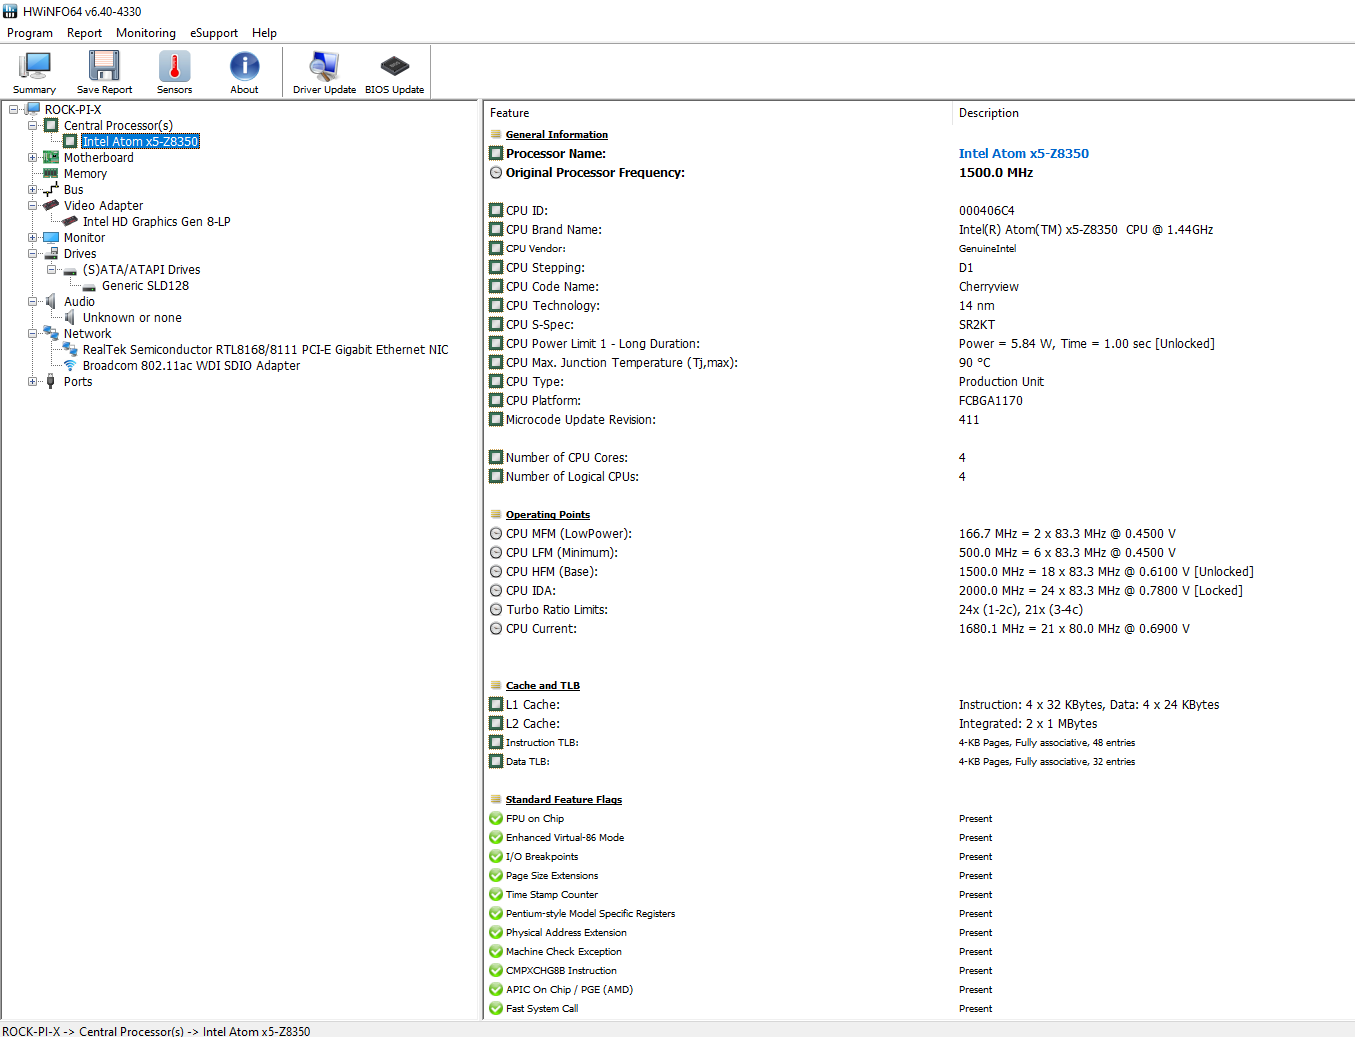Select the 'CPU HFM (Base):' row
Viewport: 1355px width, 1037px height.
click(x=918, y=571)
